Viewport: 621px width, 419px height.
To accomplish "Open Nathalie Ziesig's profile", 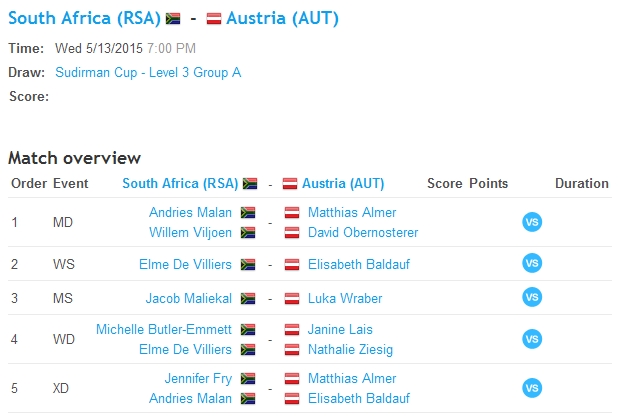I will click(x=350, y=349).
